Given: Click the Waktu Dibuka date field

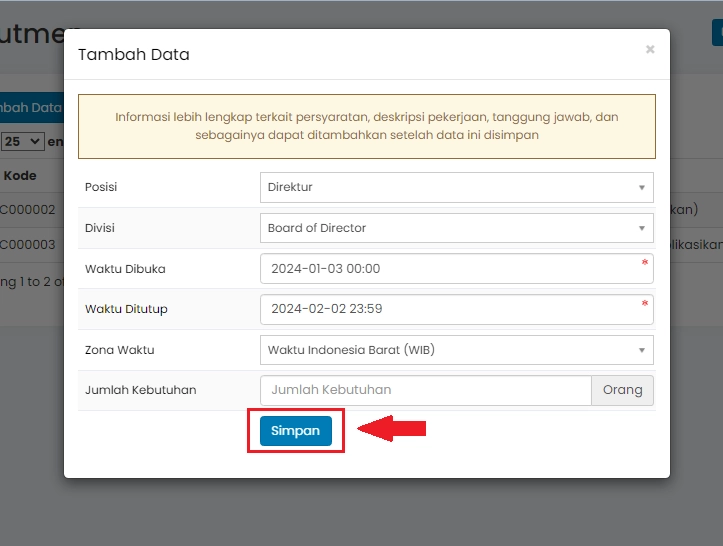Looking at the screenshot, I should point(450,269).
